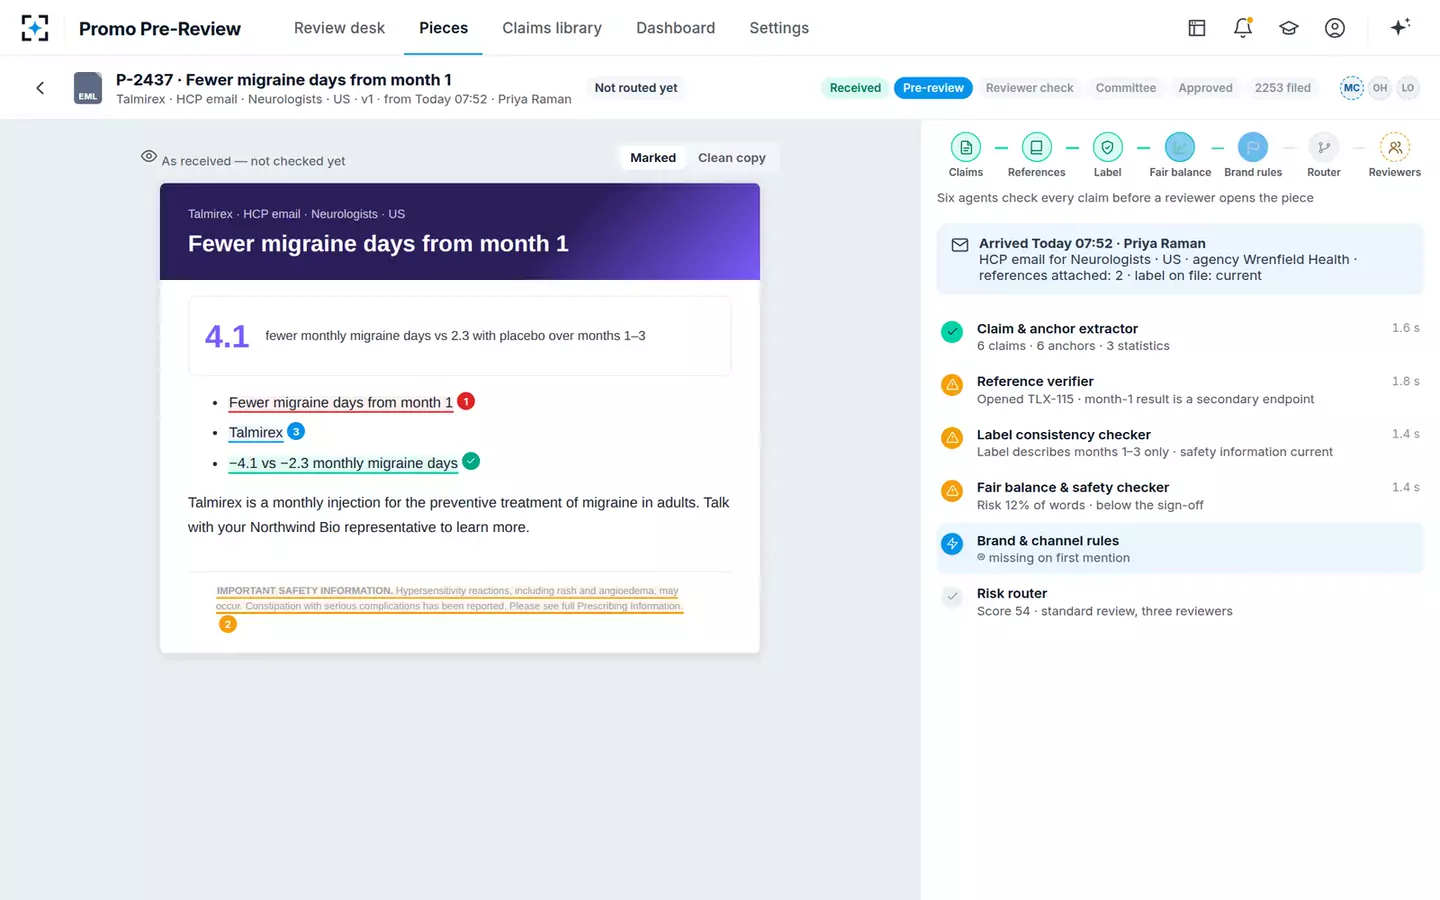Go back using the left chevron
Image resolution: width=1440 pixels, height=900 pixels.
point(40,88)
